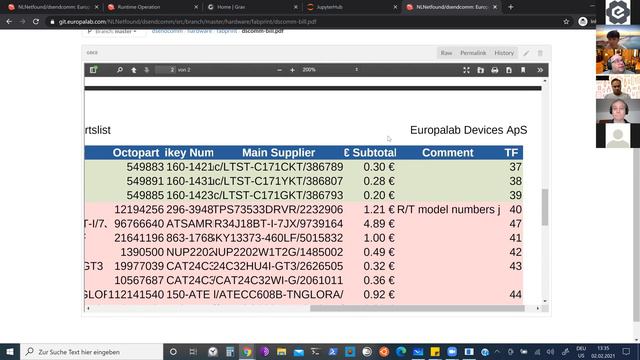Image resolution: width=640 pixels, height=360 pixels.
Task: Open File Explorer from taskbar
Action: click(x=281, y=352)
